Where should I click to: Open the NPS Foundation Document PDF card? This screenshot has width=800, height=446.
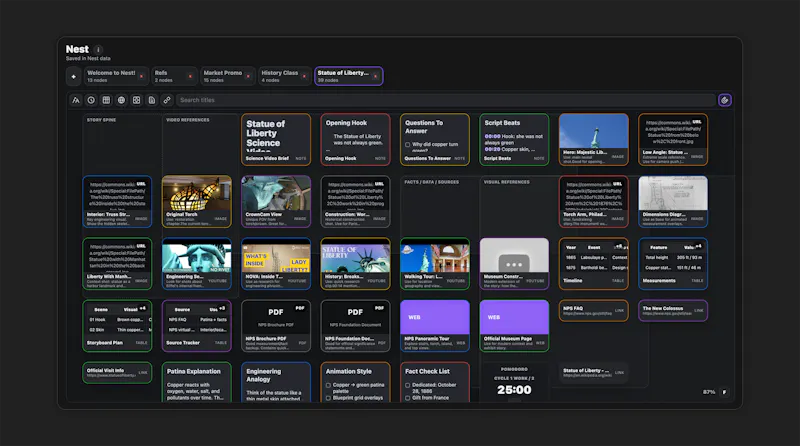(x=355, y=326)
